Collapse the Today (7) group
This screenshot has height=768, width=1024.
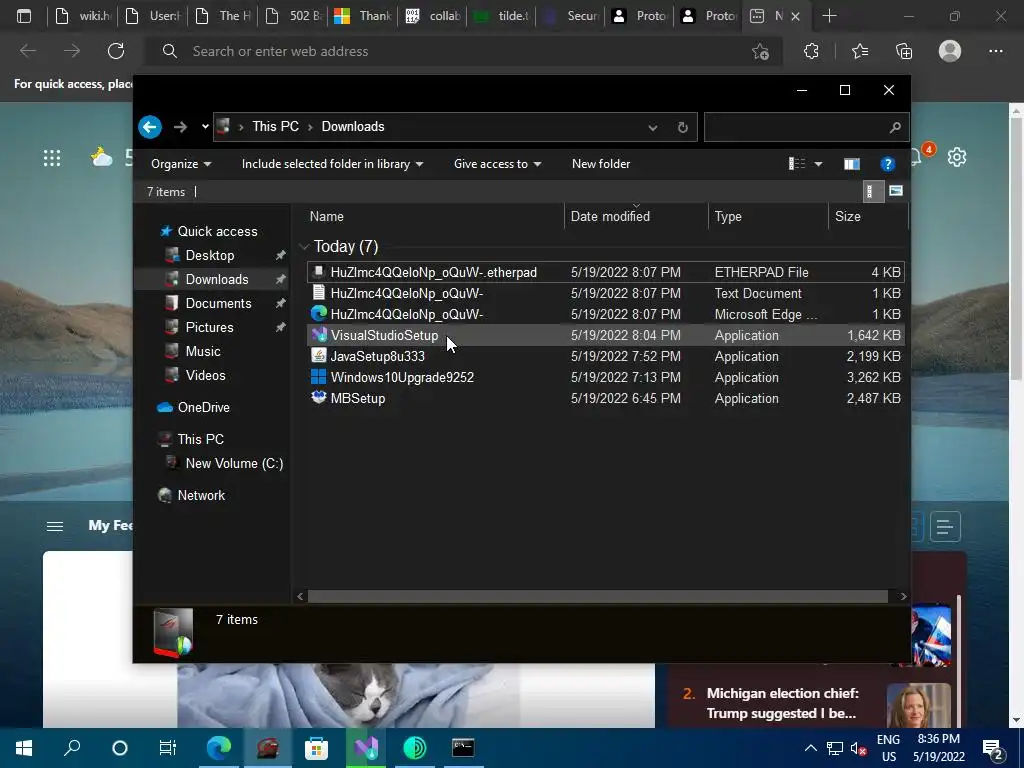304,246
